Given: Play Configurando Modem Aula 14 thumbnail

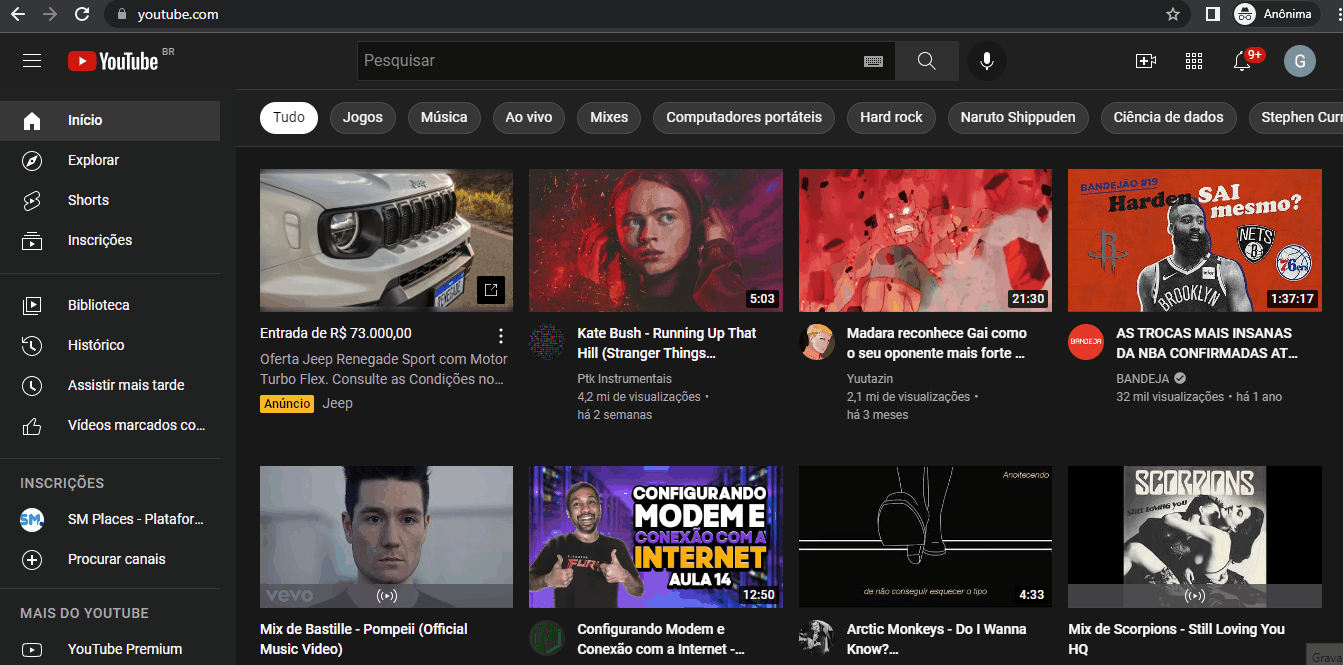Looking at the screenshot, I should pos(656,537).
